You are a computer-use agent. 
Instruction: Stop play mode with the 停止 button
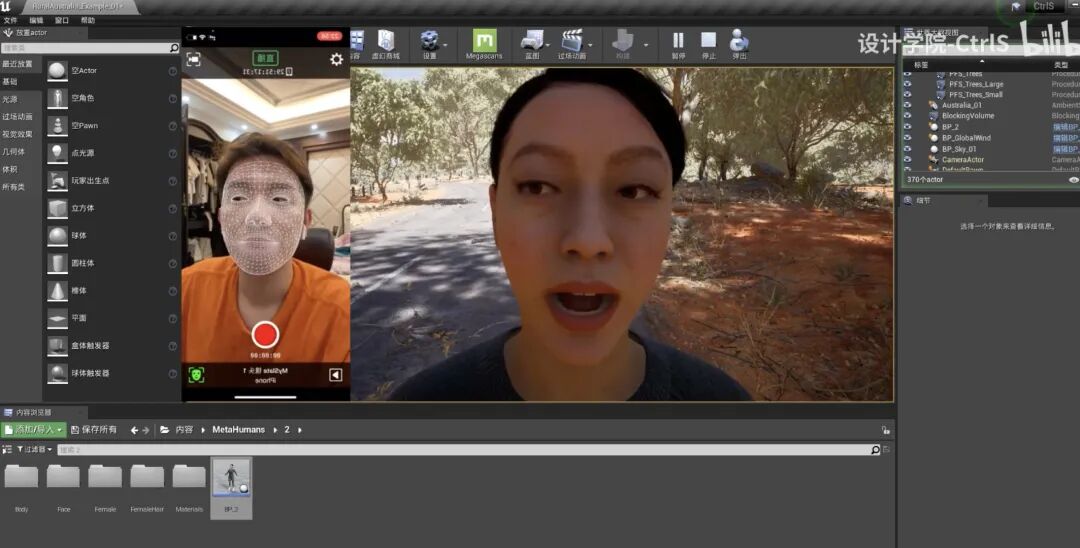[x=708, y=43]
